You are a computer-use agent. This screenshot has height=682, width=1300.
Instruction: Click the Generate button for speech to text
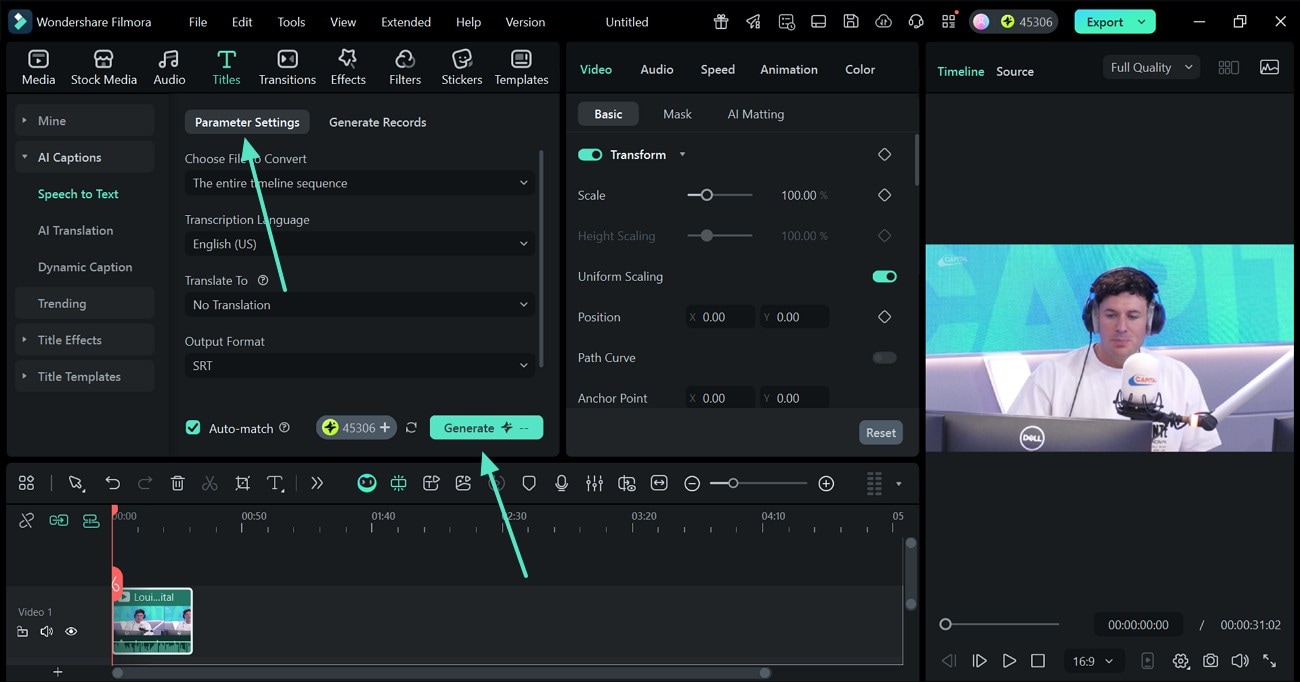click(x=486, y=427)
